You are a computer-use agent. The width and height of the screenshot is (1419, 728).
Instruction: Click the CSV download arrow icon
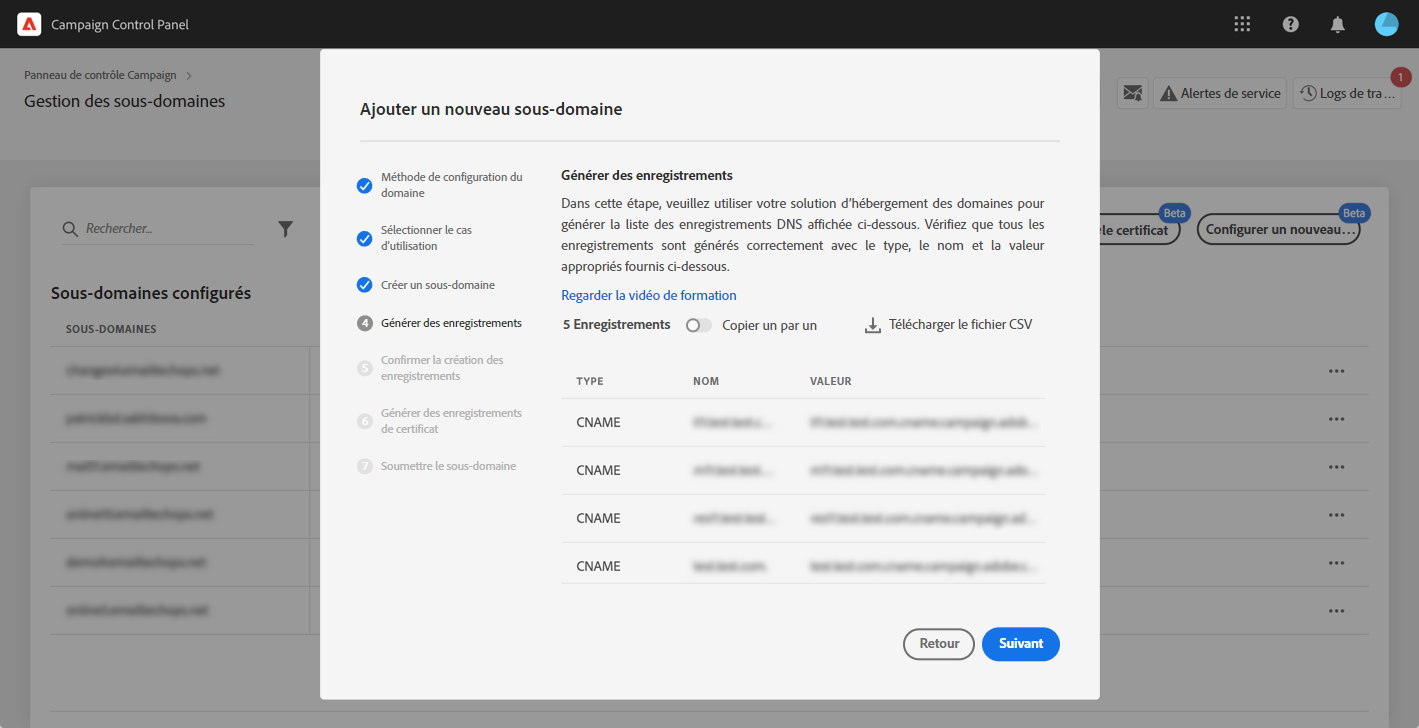pos(872,325)
